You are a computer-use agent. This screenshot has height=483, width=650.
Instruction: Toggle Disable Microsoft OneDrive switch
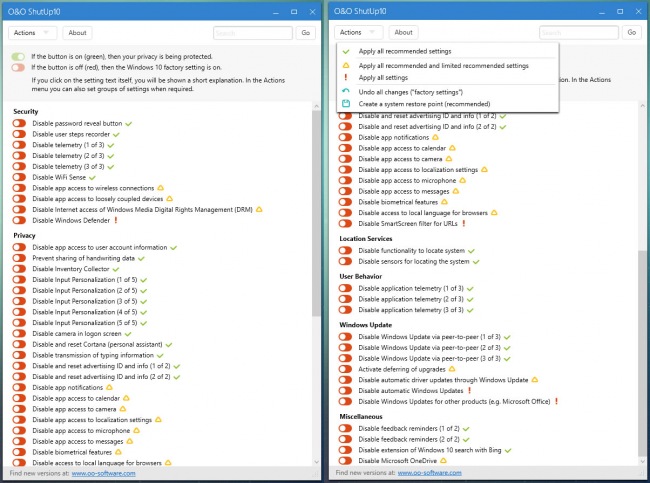[345, 461]
